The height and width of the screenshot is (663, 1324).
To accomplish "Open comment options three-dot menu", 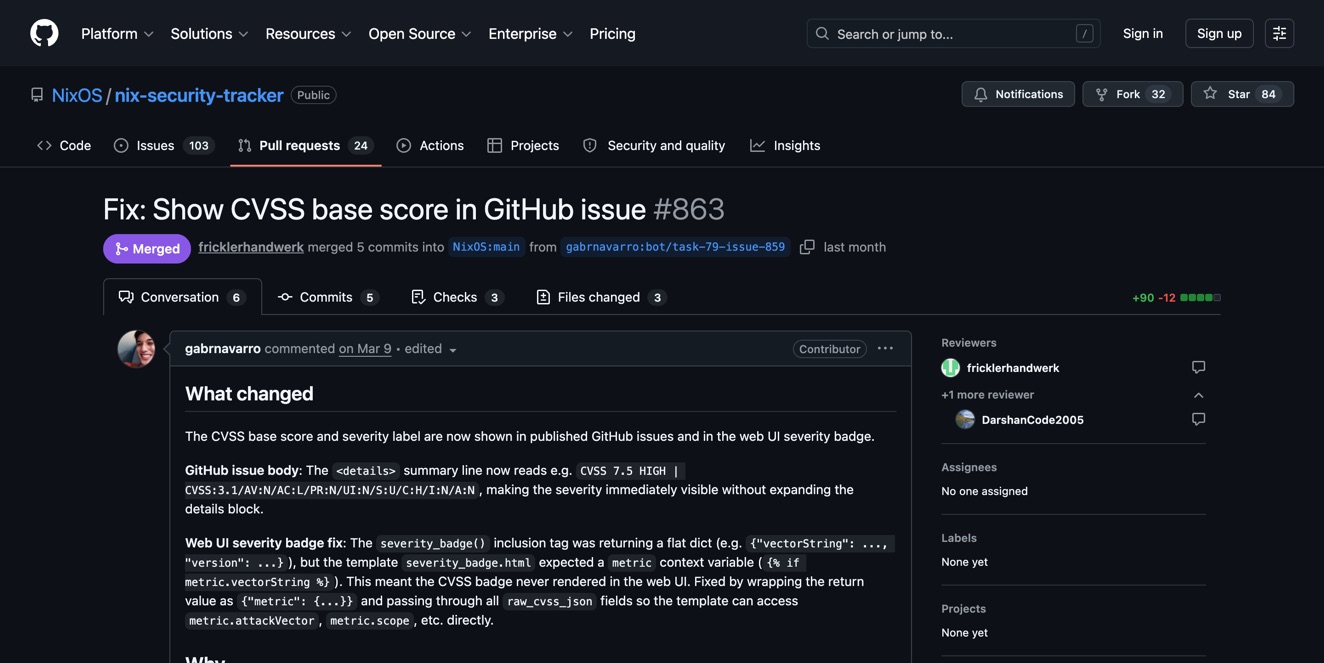I will pyautogui.click(x=885, y=349).
